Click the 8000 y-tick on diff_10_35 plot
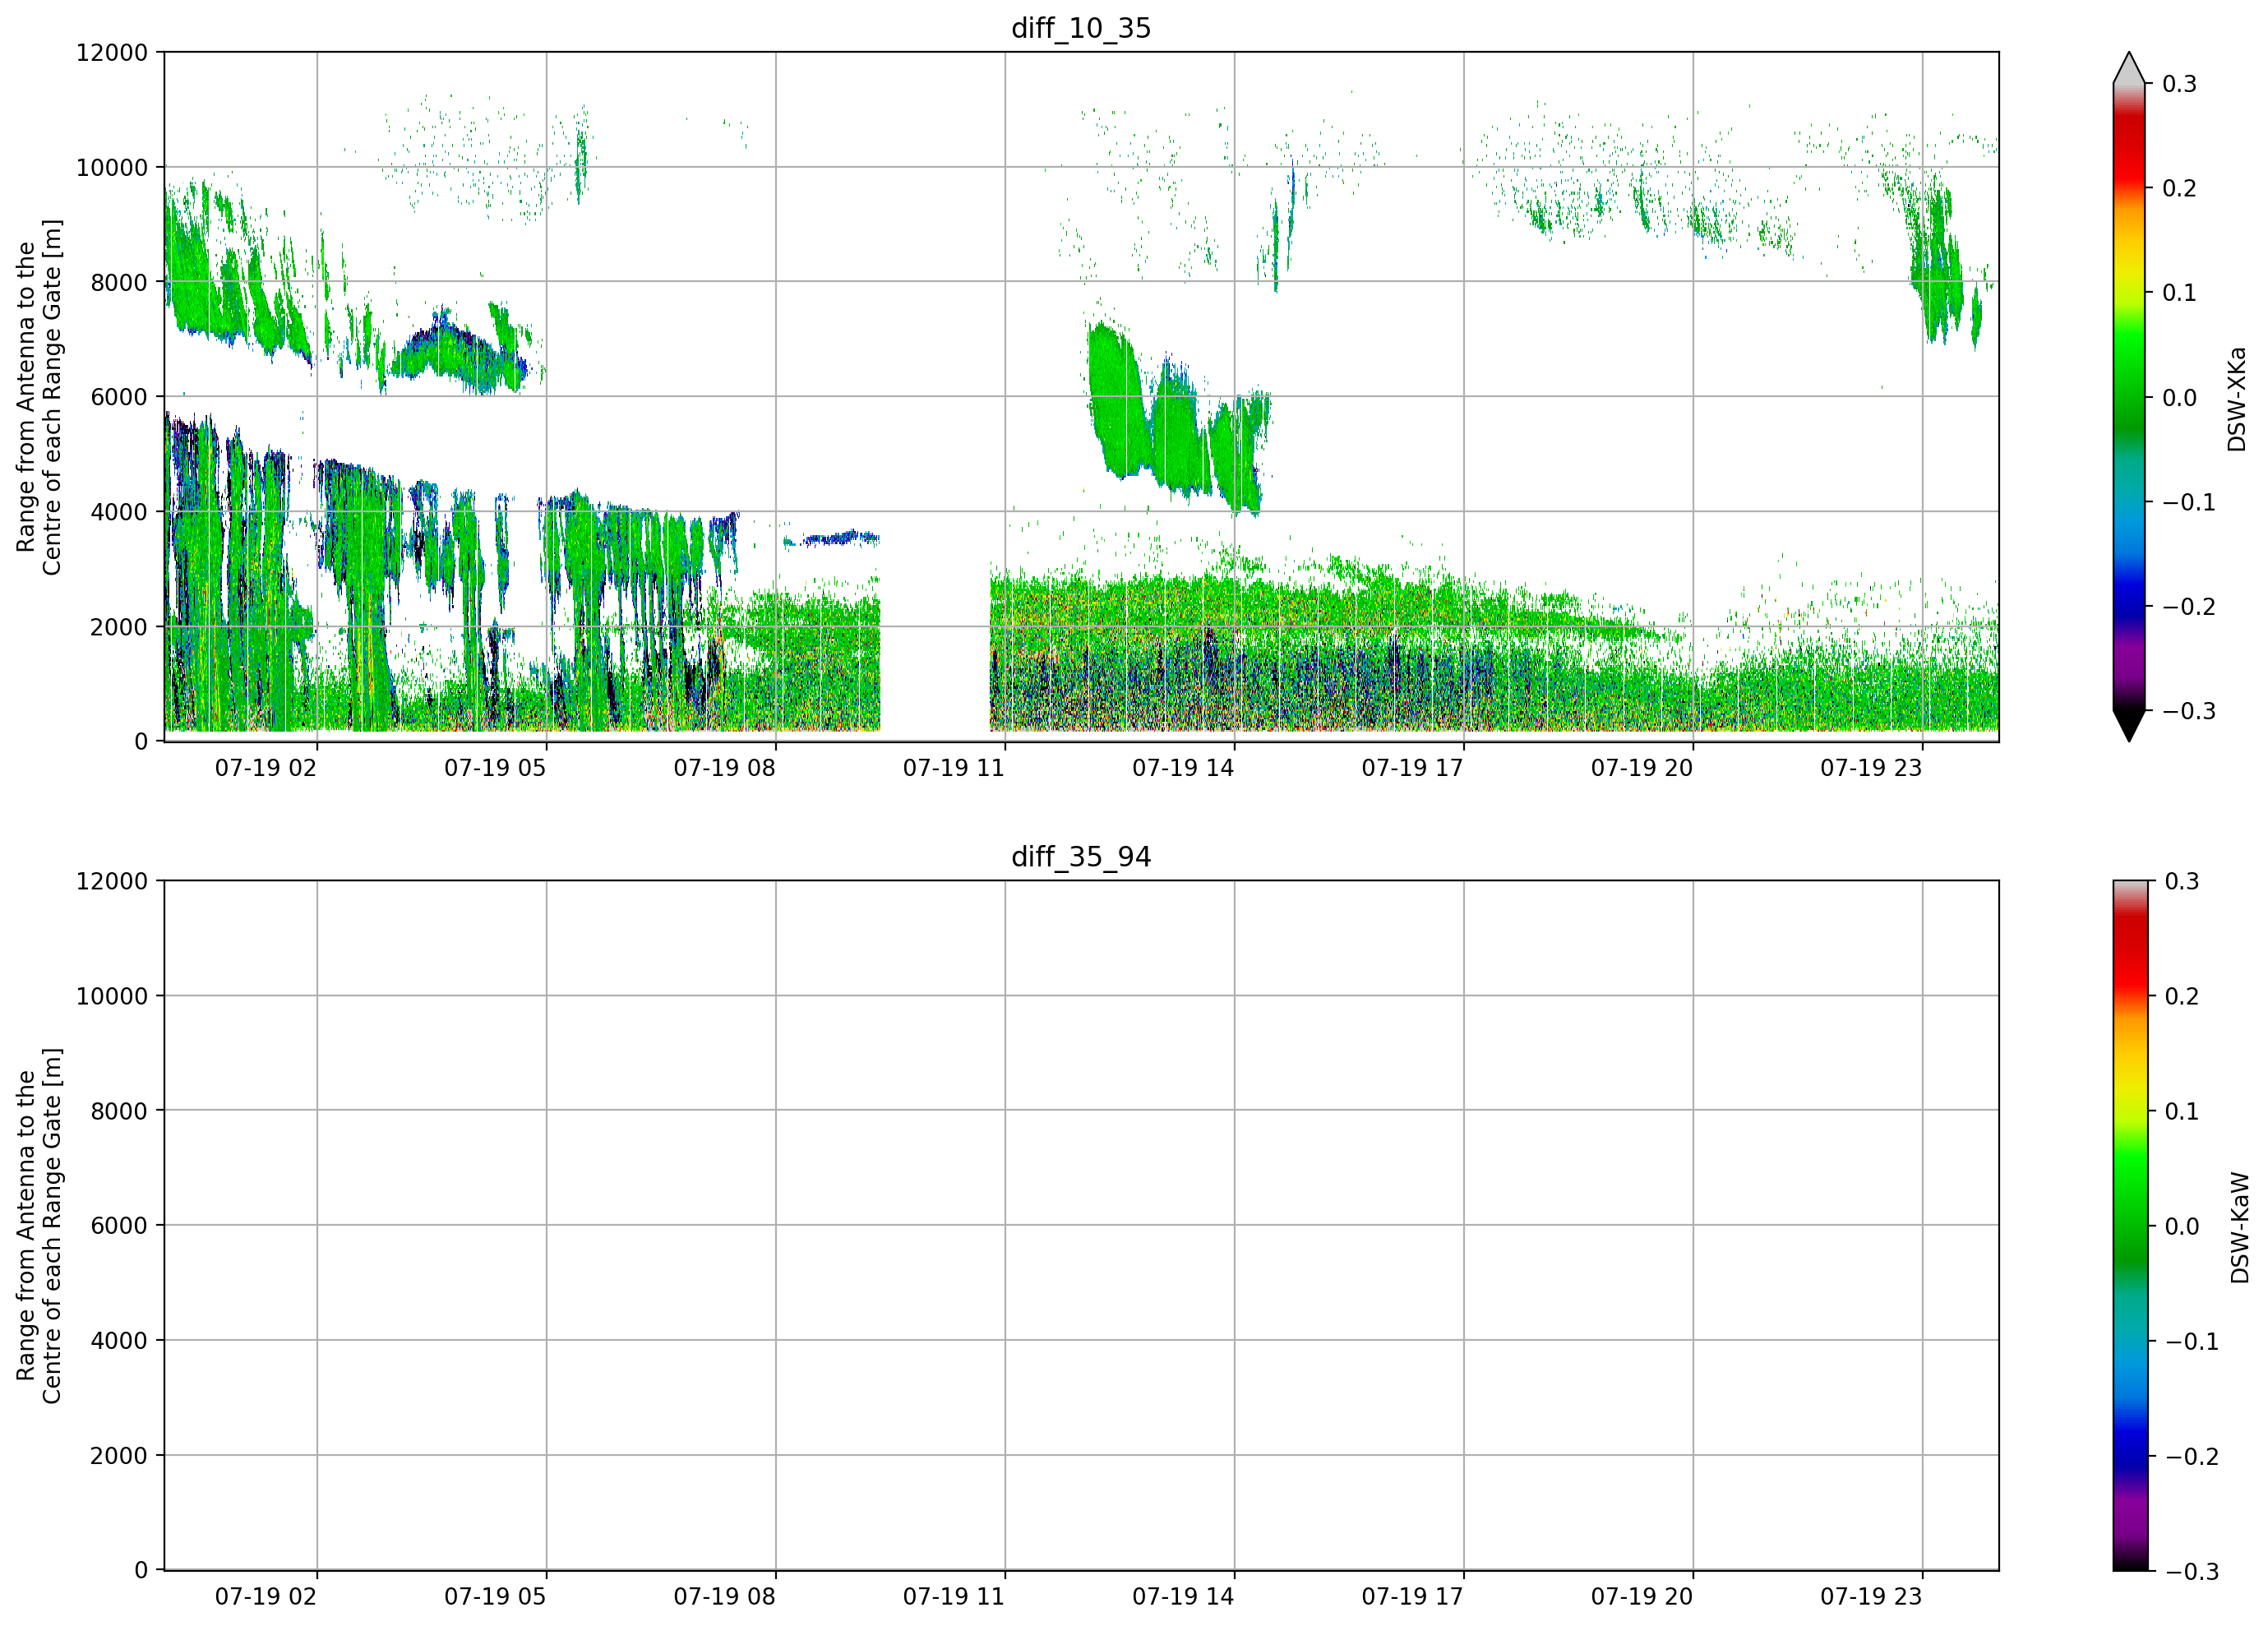The image size is (2268, 1626). pos(119,282)
